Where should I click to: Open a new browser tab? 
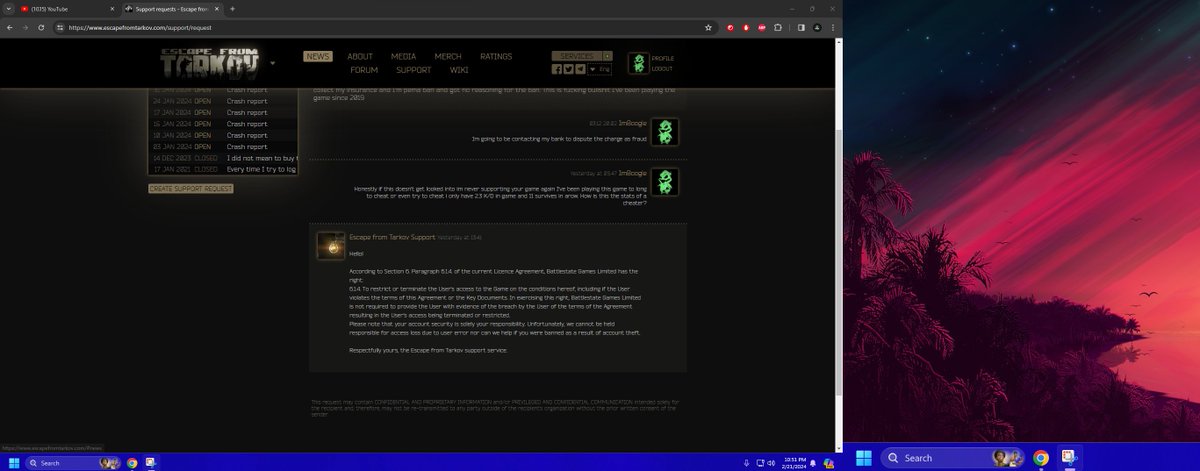coord(232,9)
